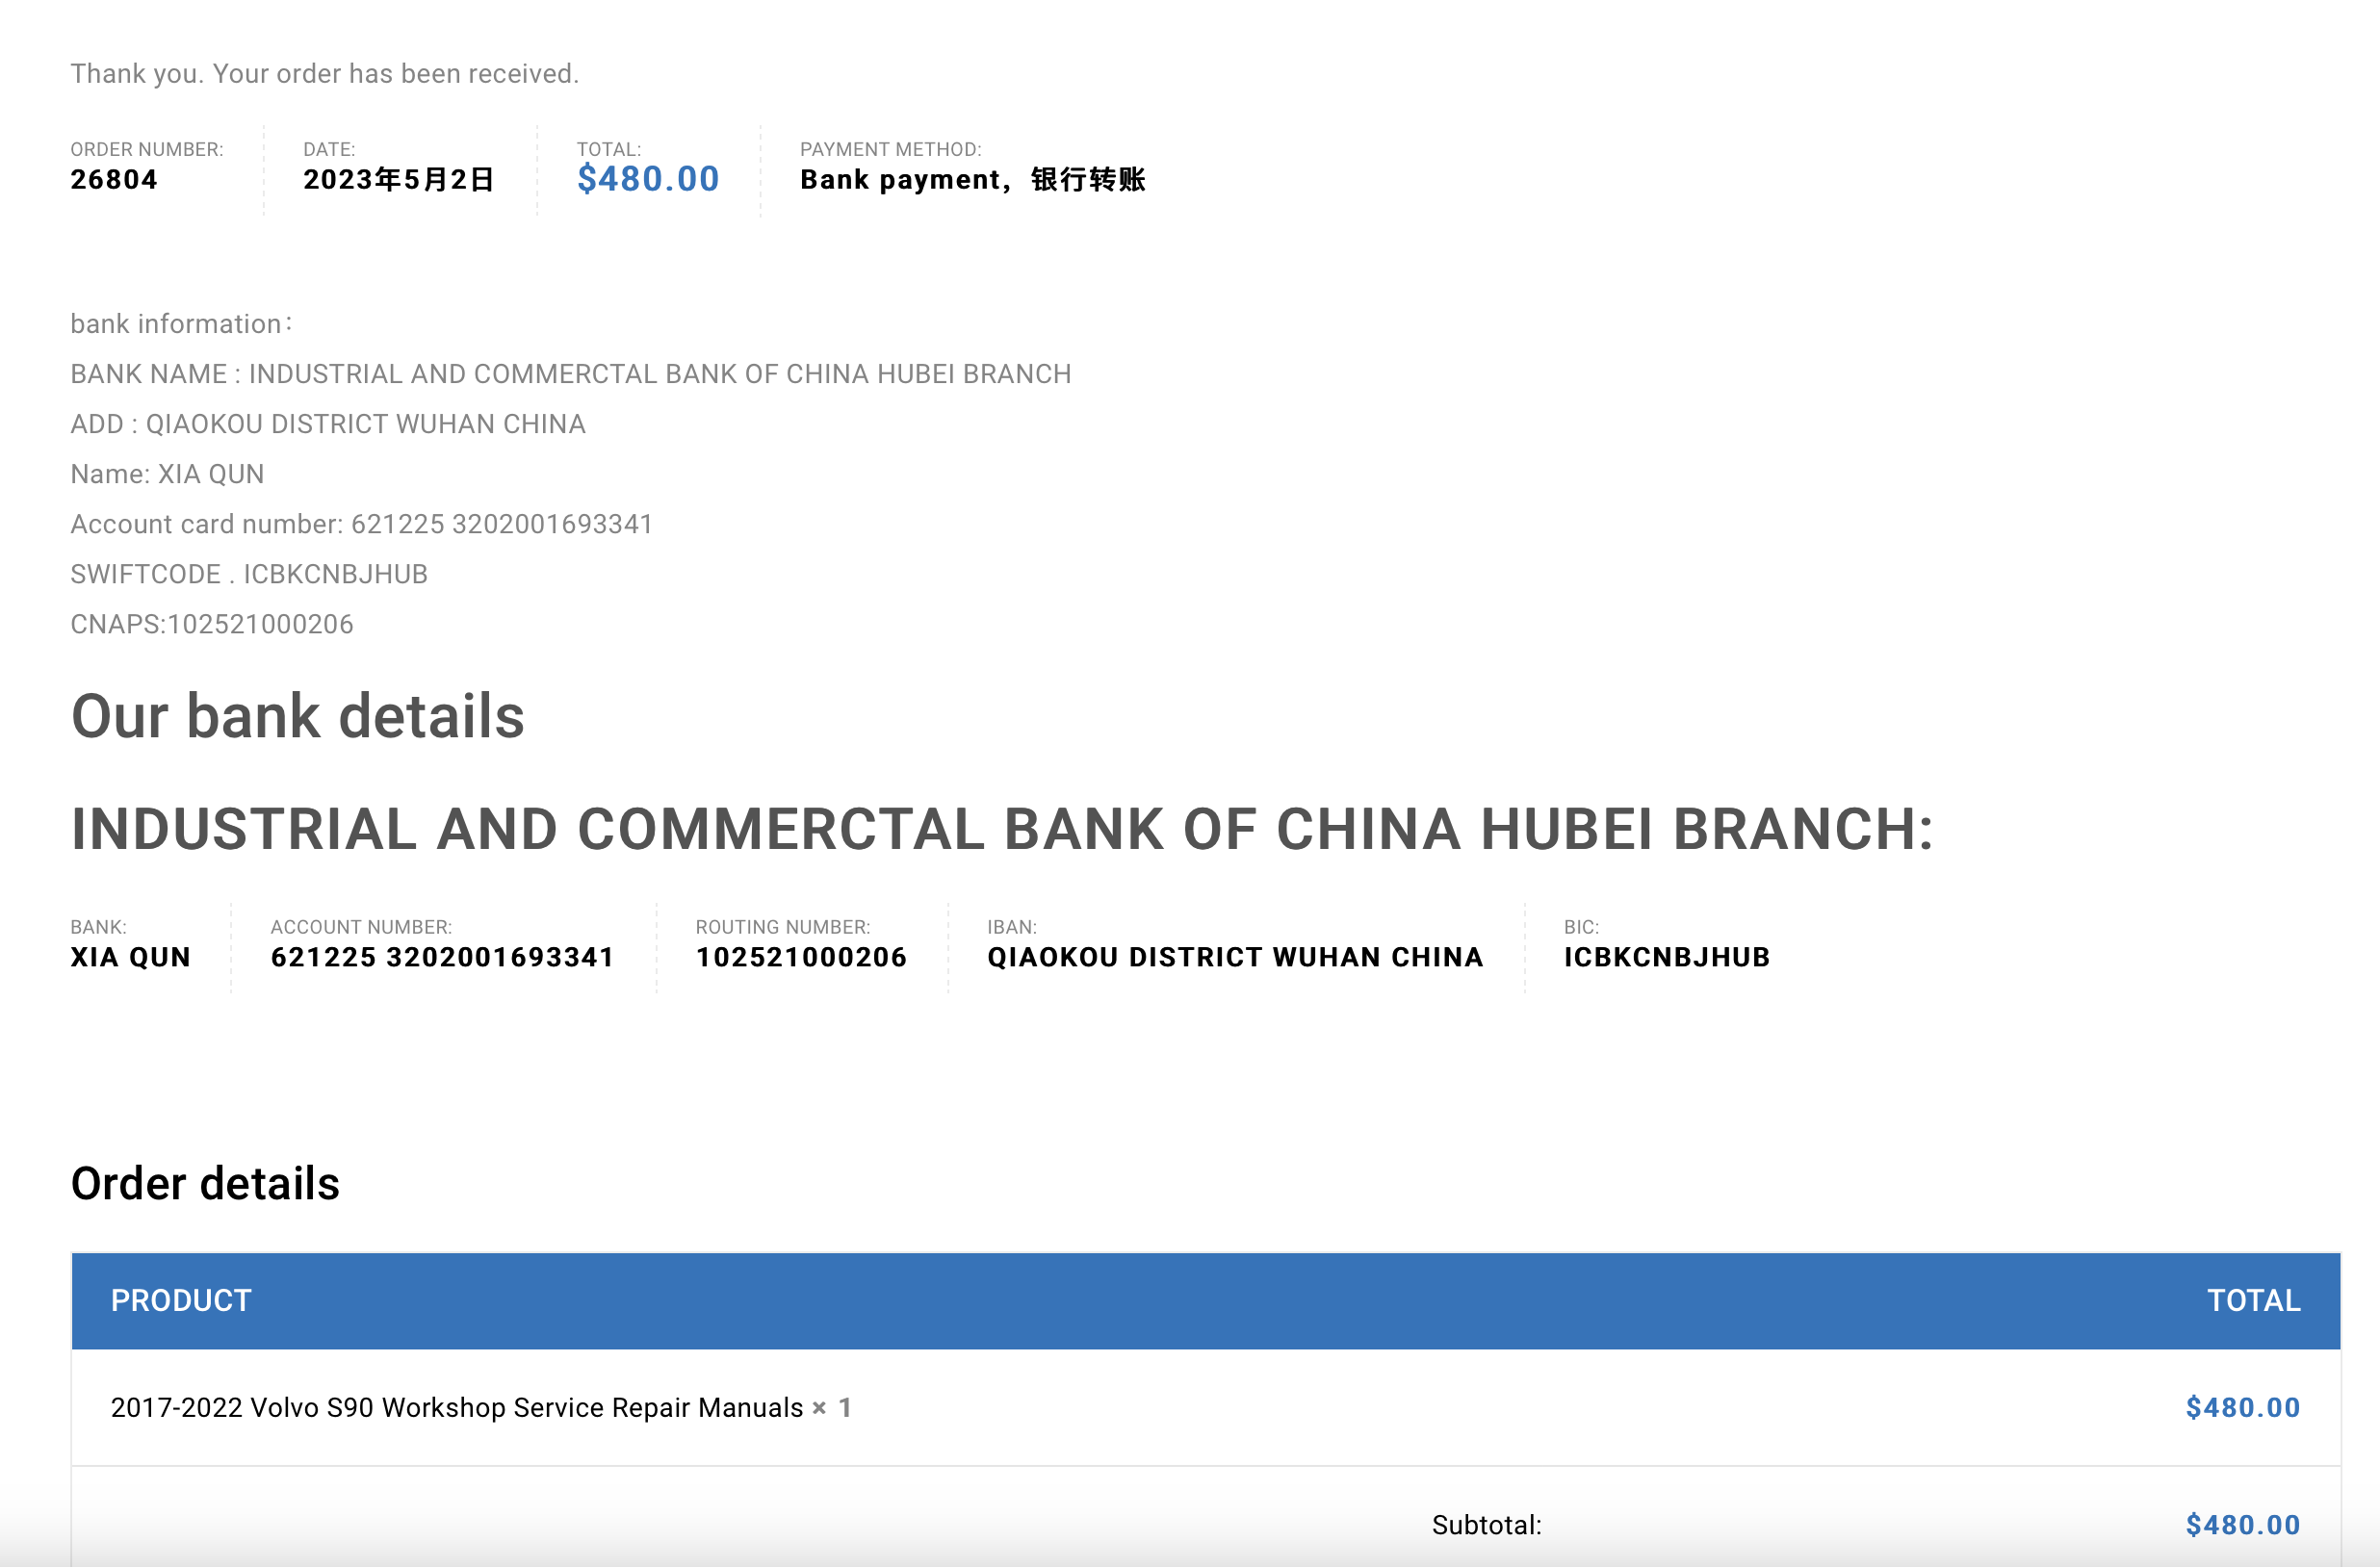Click the 'Our bank details' heading

pyautogui.click(x=298, y=716)
